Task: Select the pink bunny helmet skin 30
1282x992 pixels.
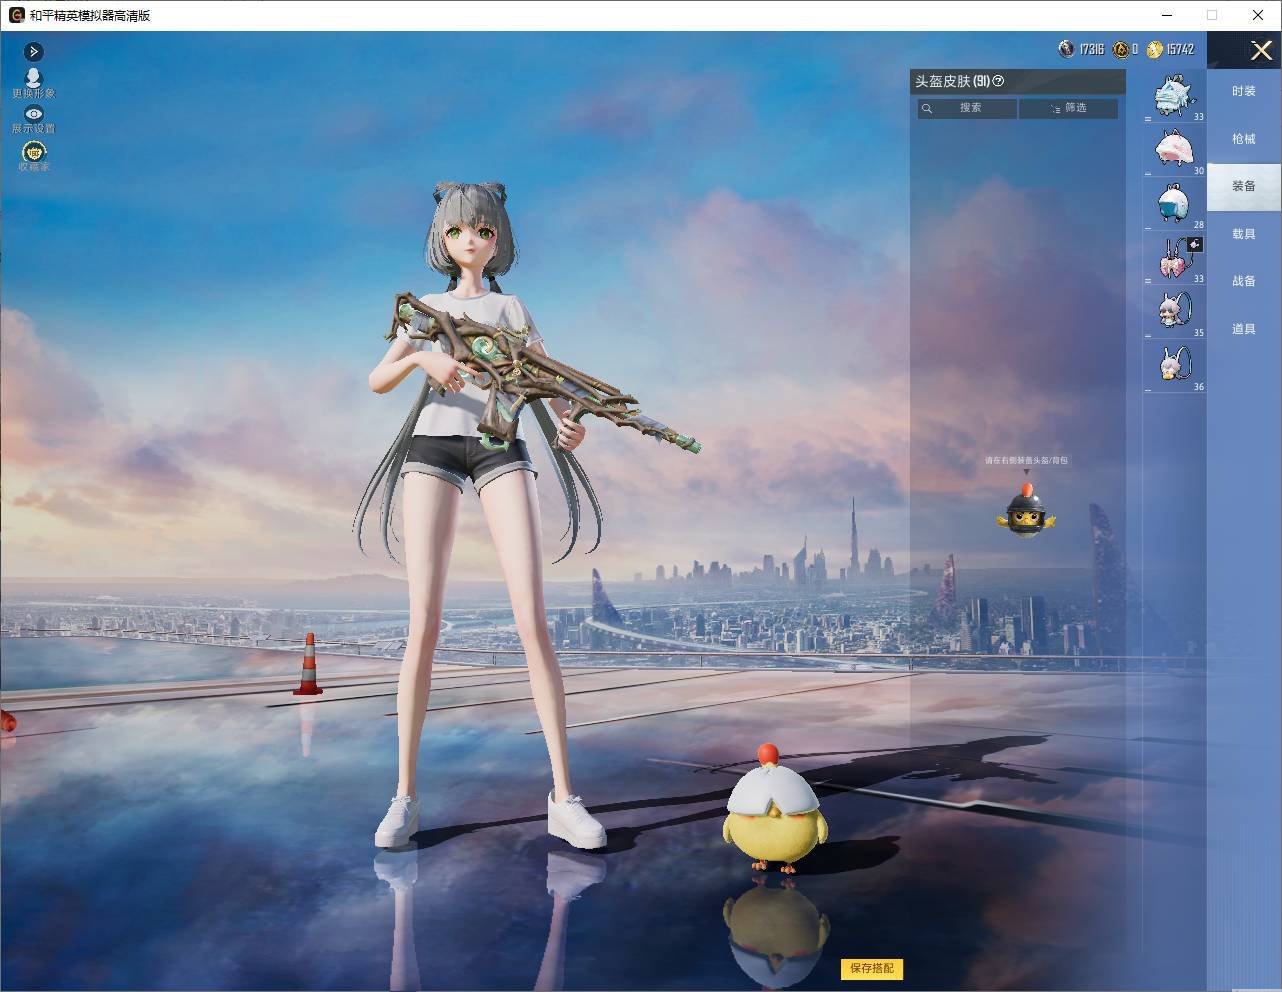Action: point(1175,151)
